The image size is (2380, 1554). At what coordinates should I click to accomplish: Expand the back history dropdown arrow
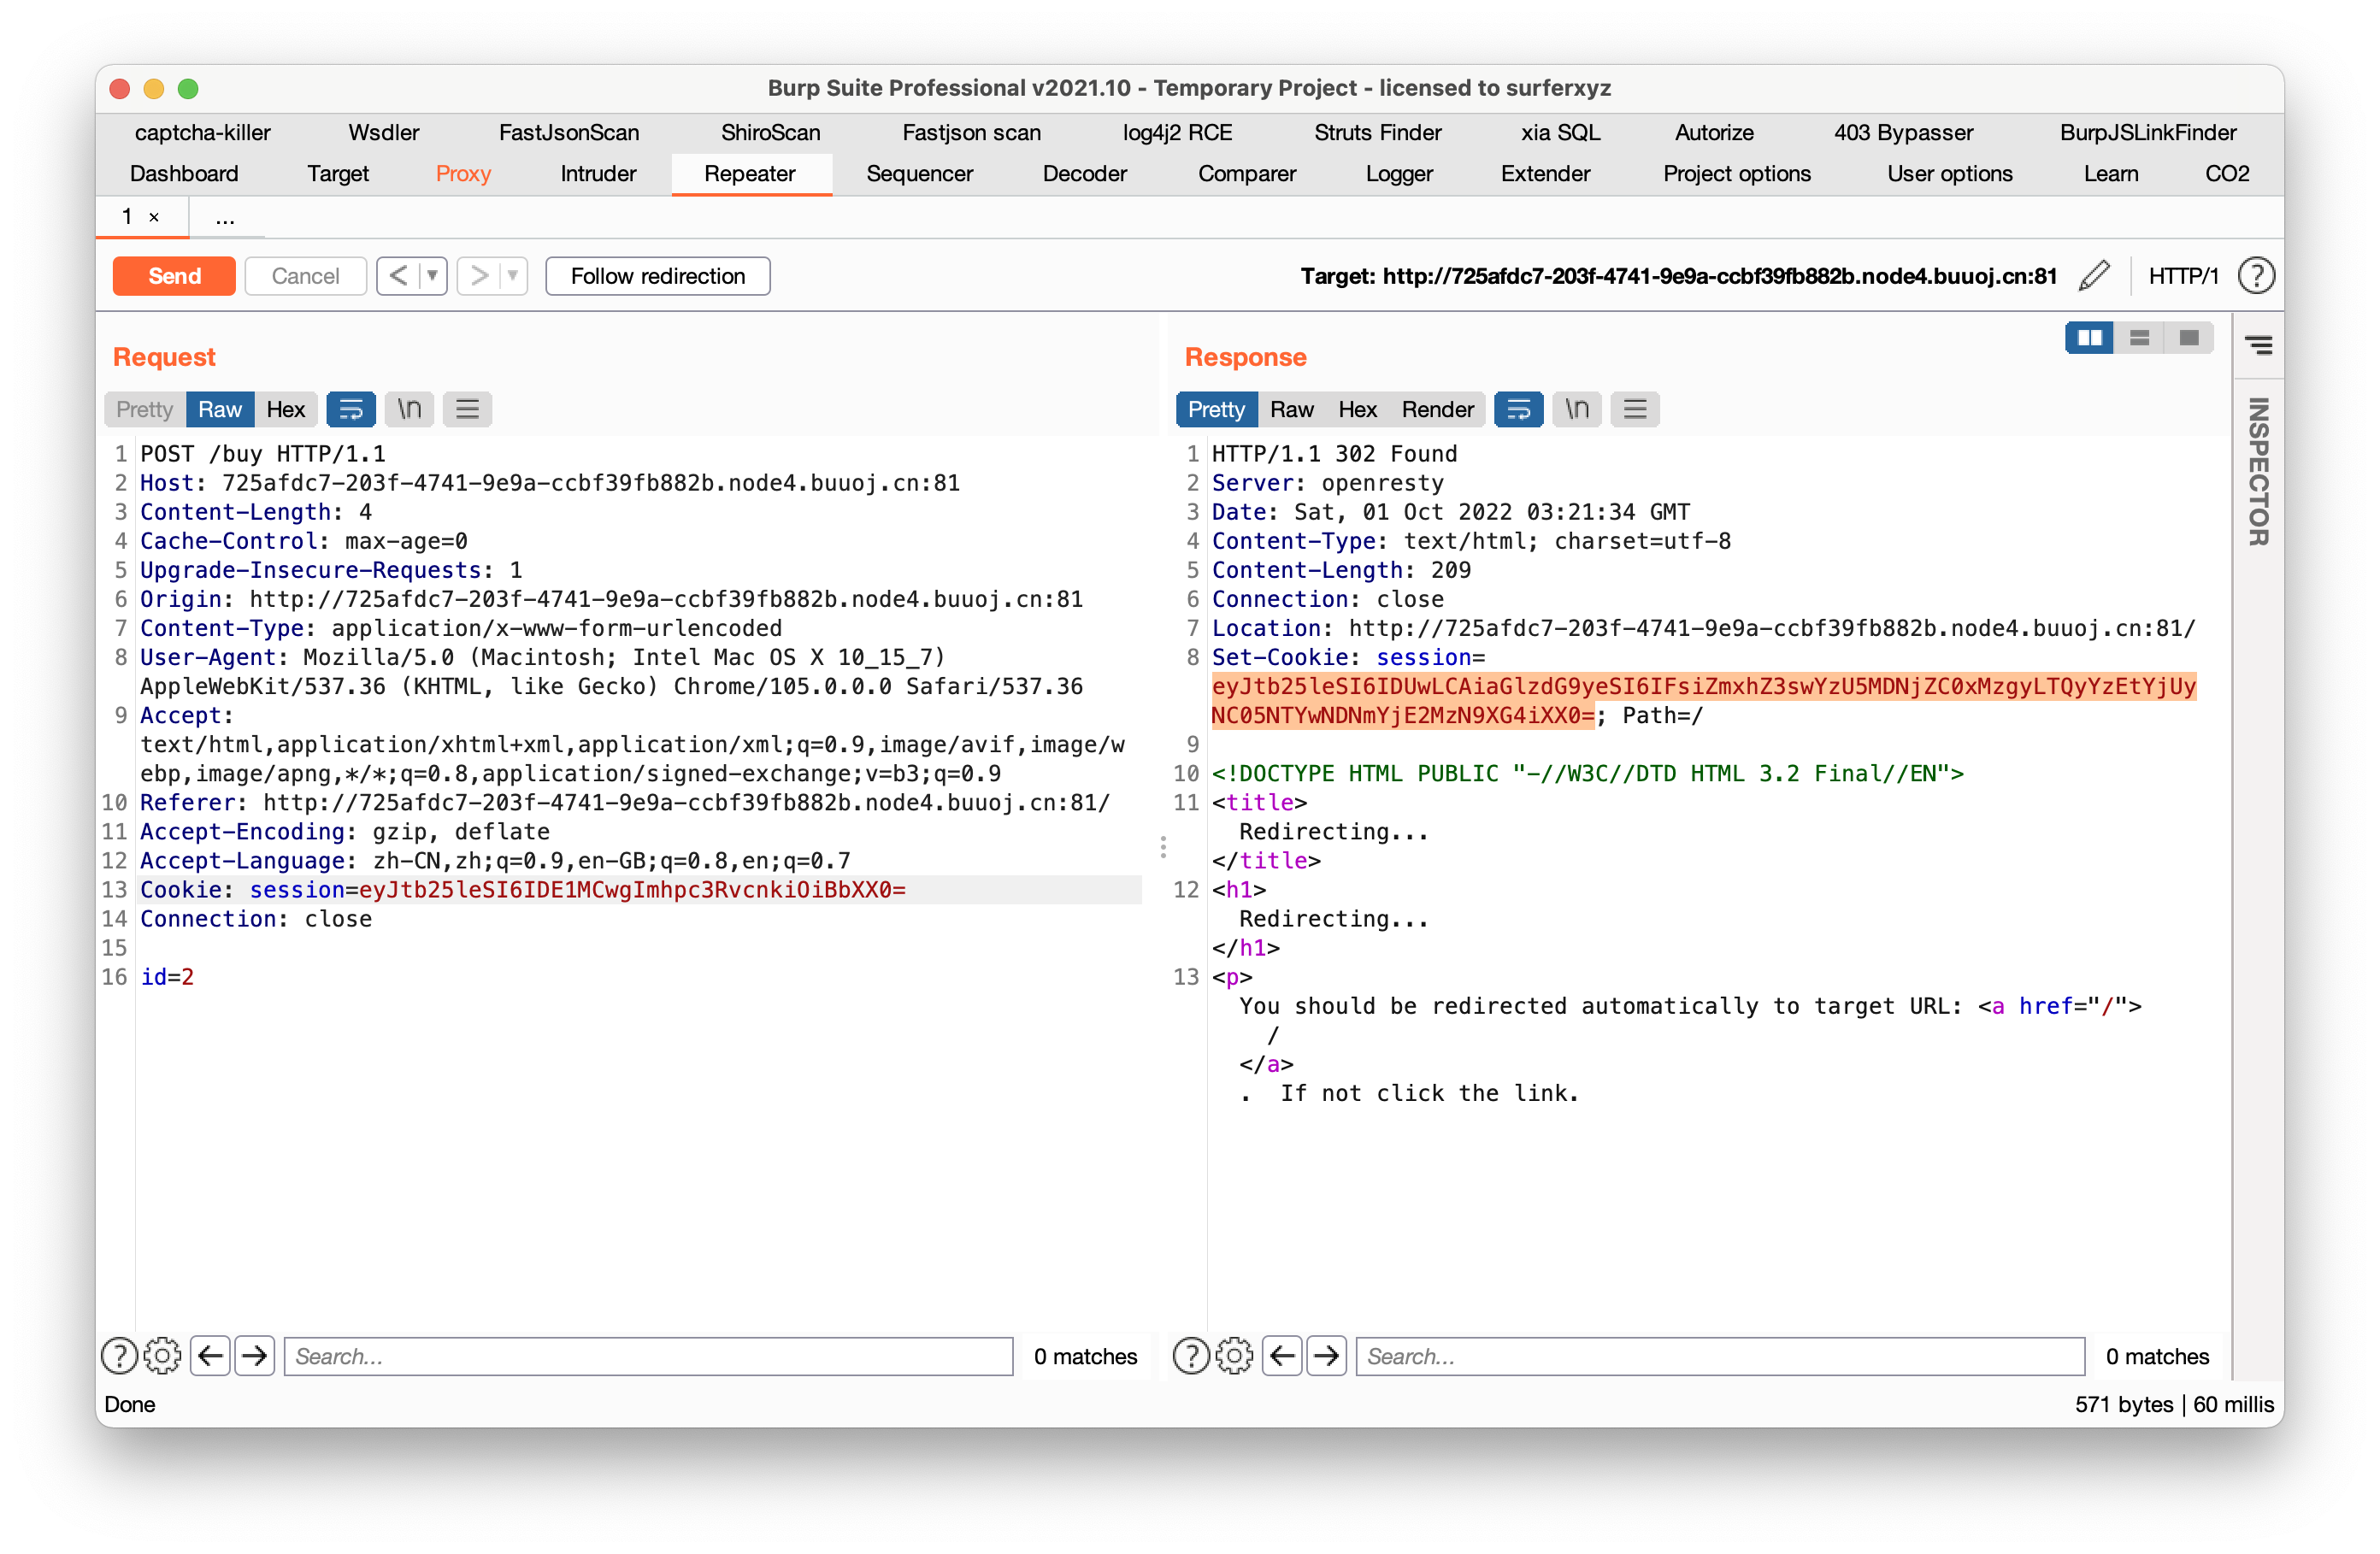(433, 276)
